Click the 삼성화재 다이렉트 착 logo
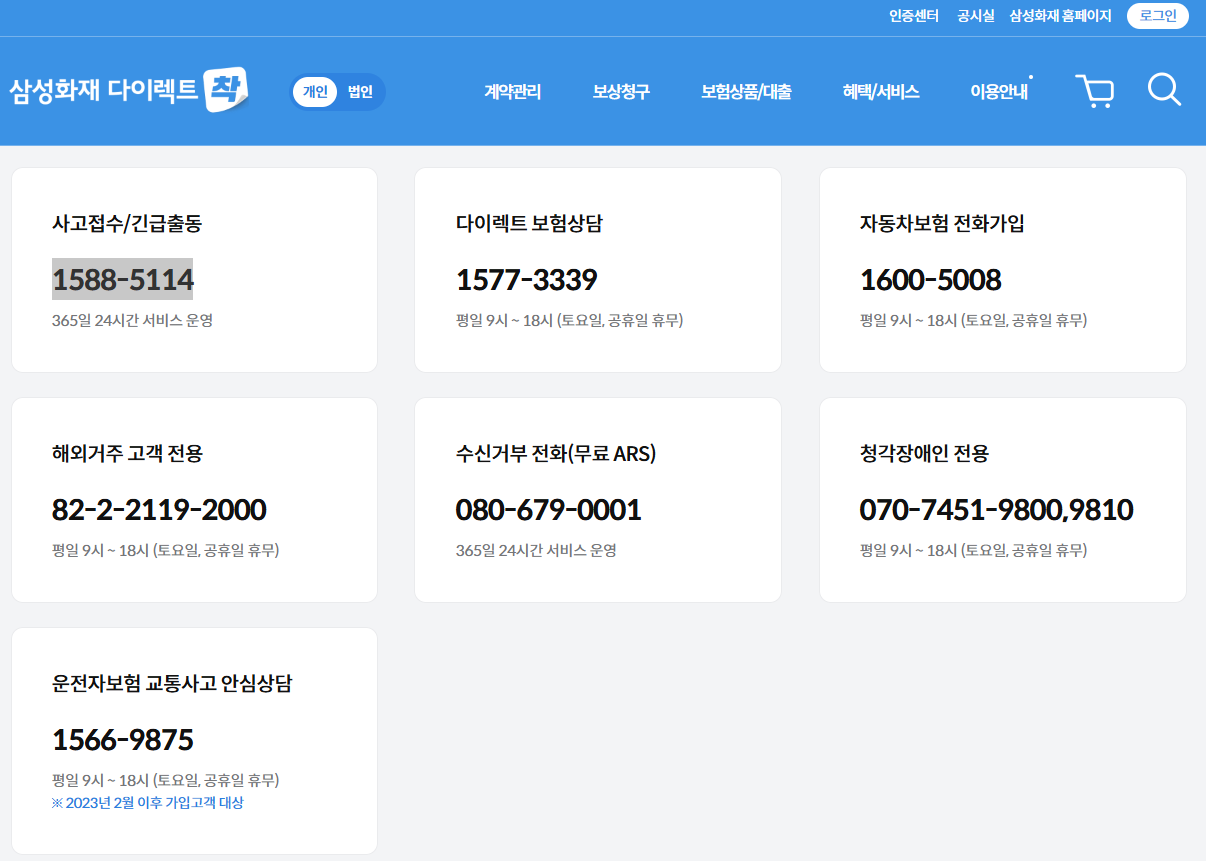This screenshot has height=861, width=1206. (x=128, y=91)
